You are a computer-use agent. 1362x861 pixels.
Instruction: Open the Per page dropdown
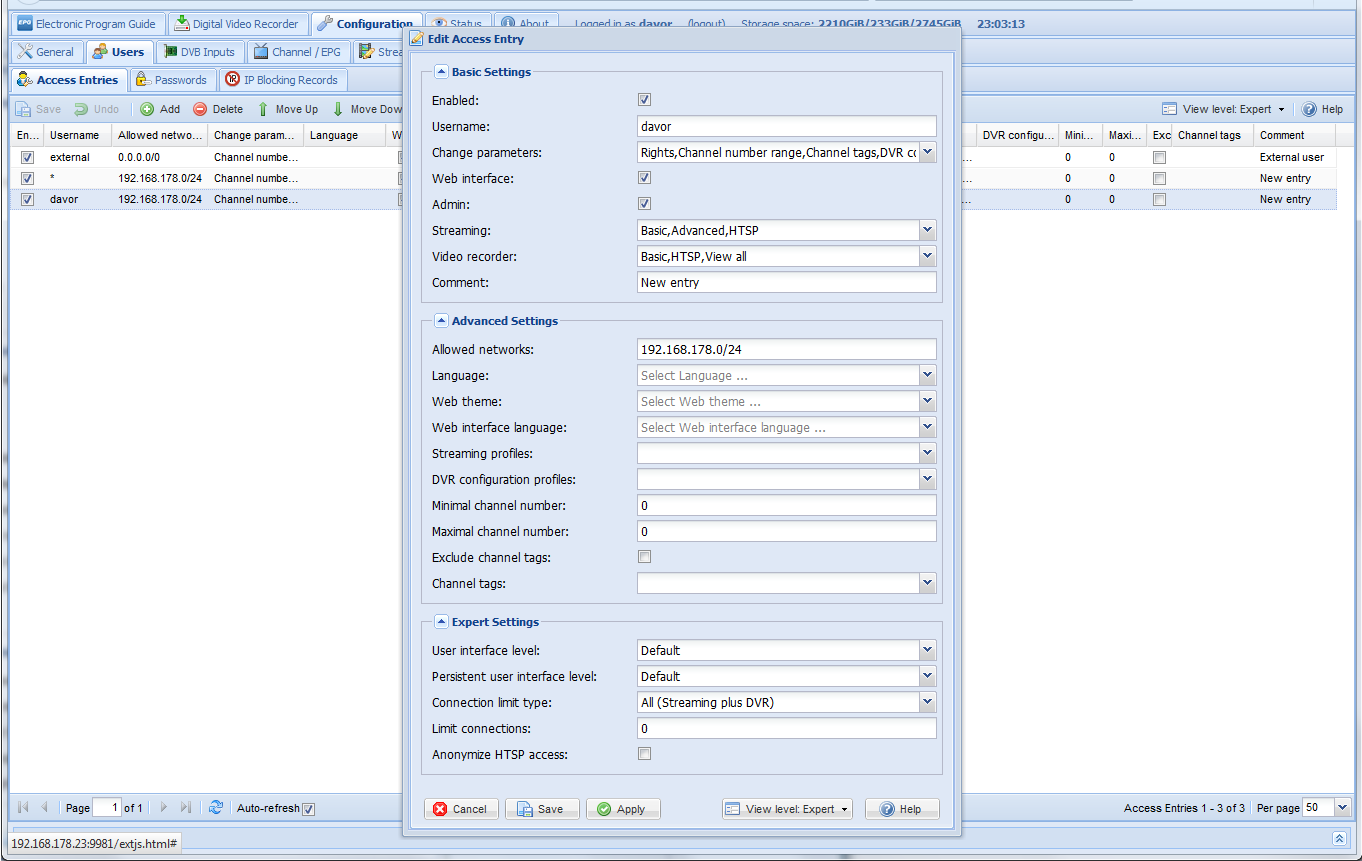point(1342,808)
